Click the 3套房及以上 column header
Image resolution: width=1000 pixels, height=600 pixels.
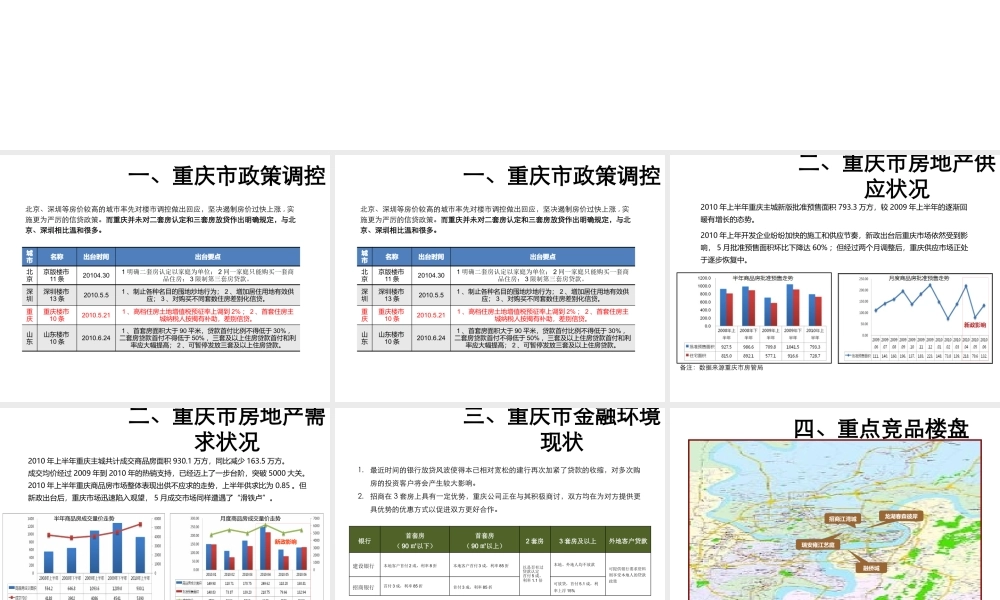click(577, 540)
